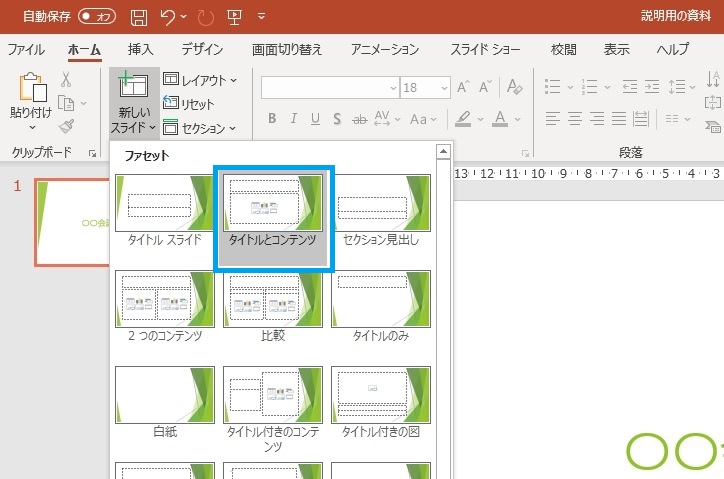Choose the タイトルのみ layout
Screen dimensions: 724x479
click(381, 299)
